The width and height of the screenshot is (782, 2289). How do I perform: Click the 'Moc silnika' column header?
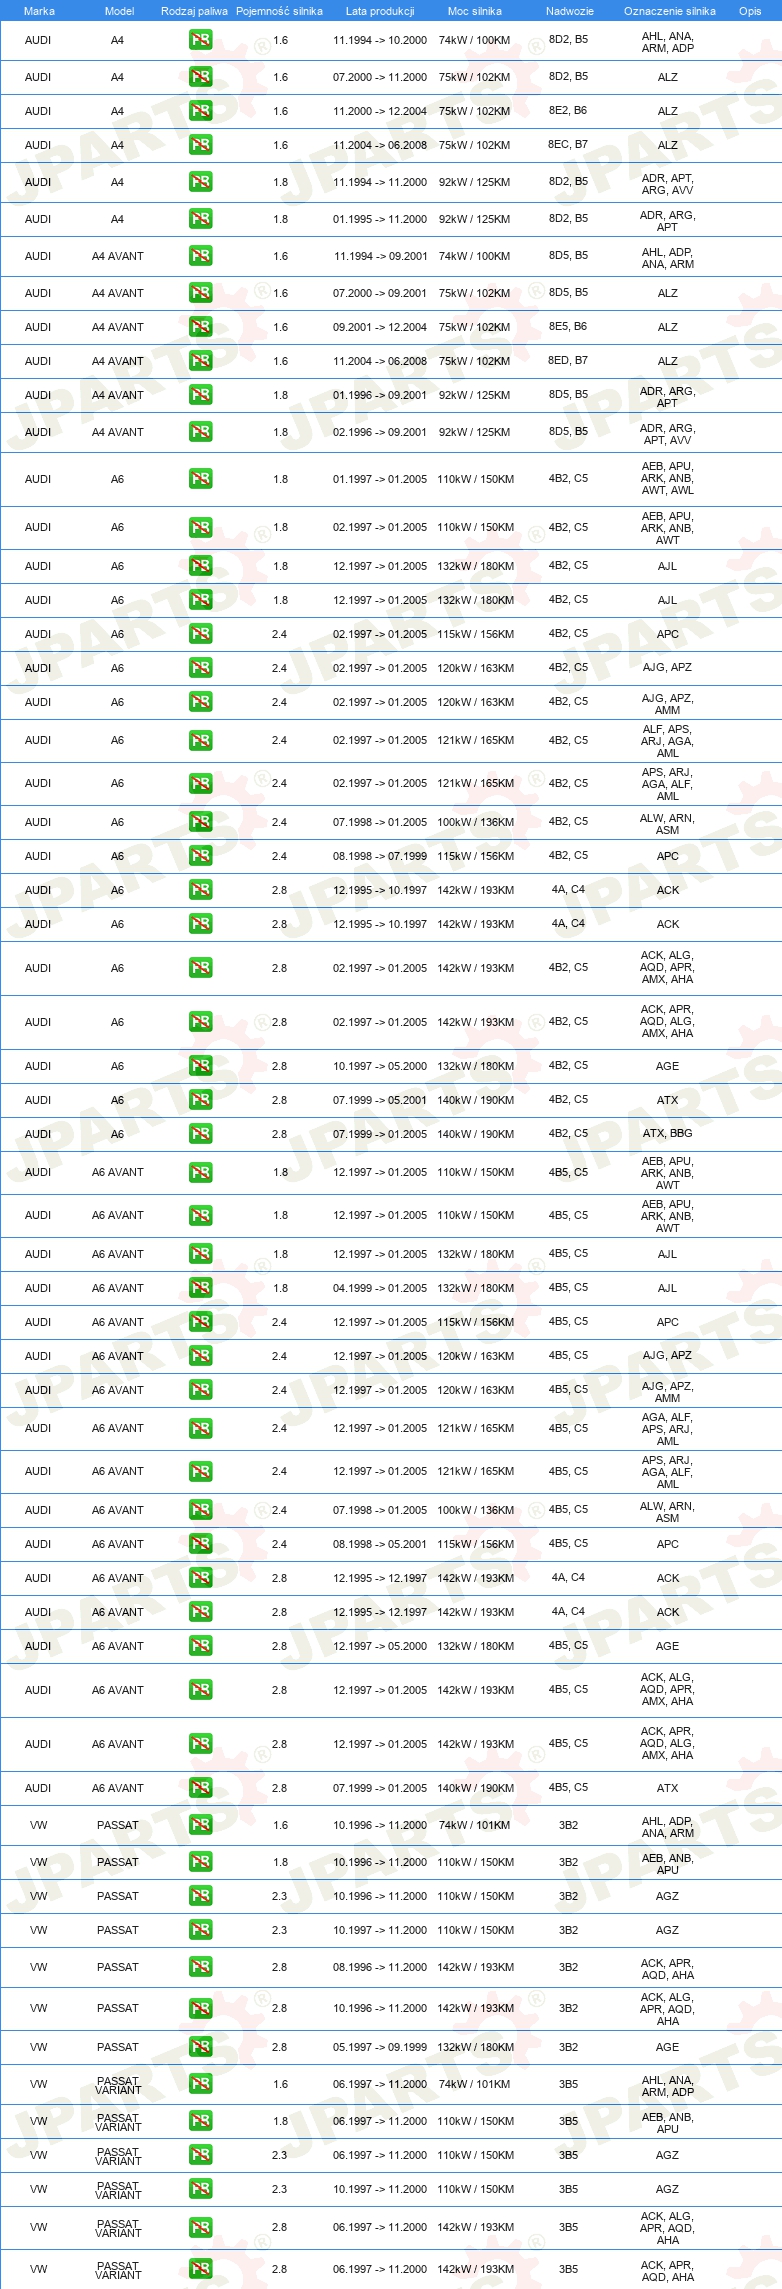pyautogui.click(x=475, y=11)
